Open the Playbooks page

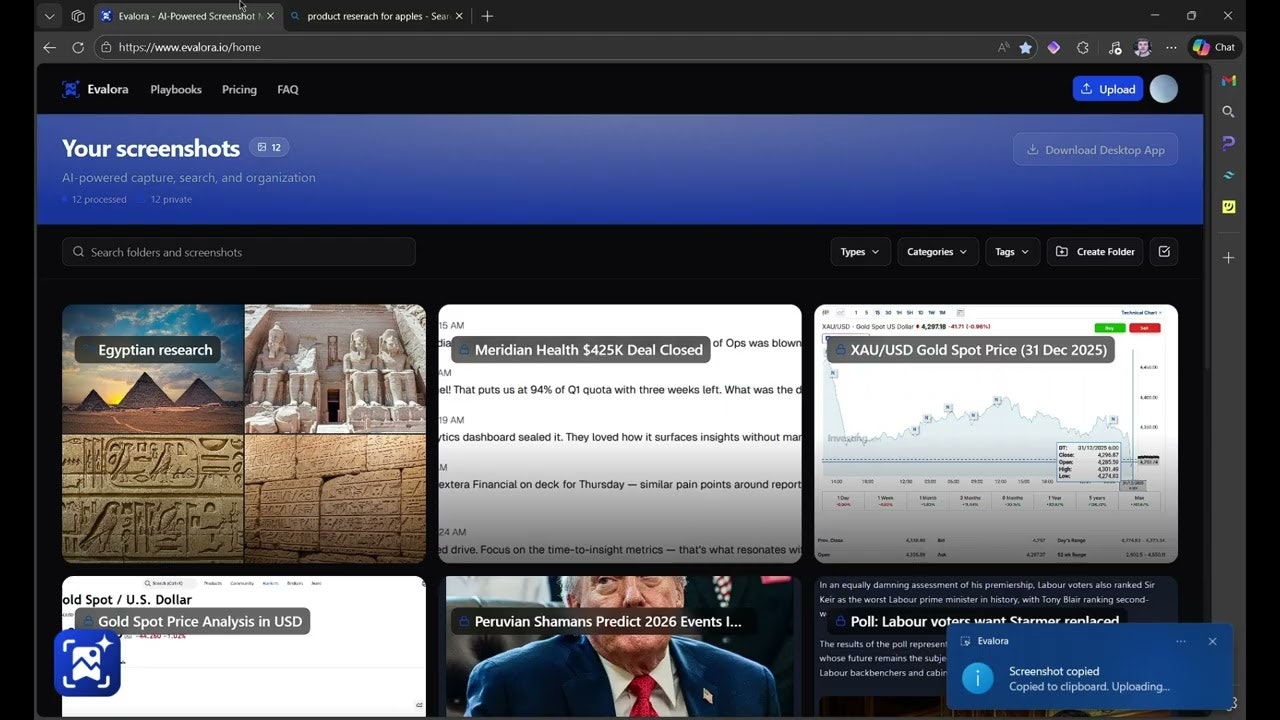click(x=176, y=89)
